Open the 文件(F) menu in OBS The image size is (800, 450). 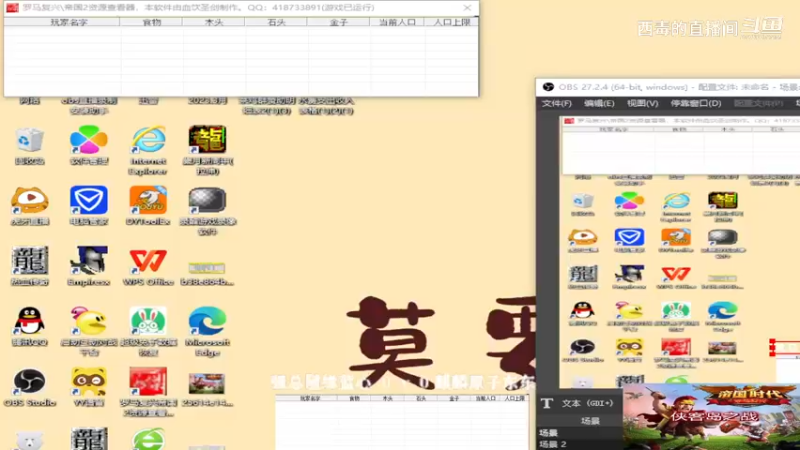pos(557,103)
